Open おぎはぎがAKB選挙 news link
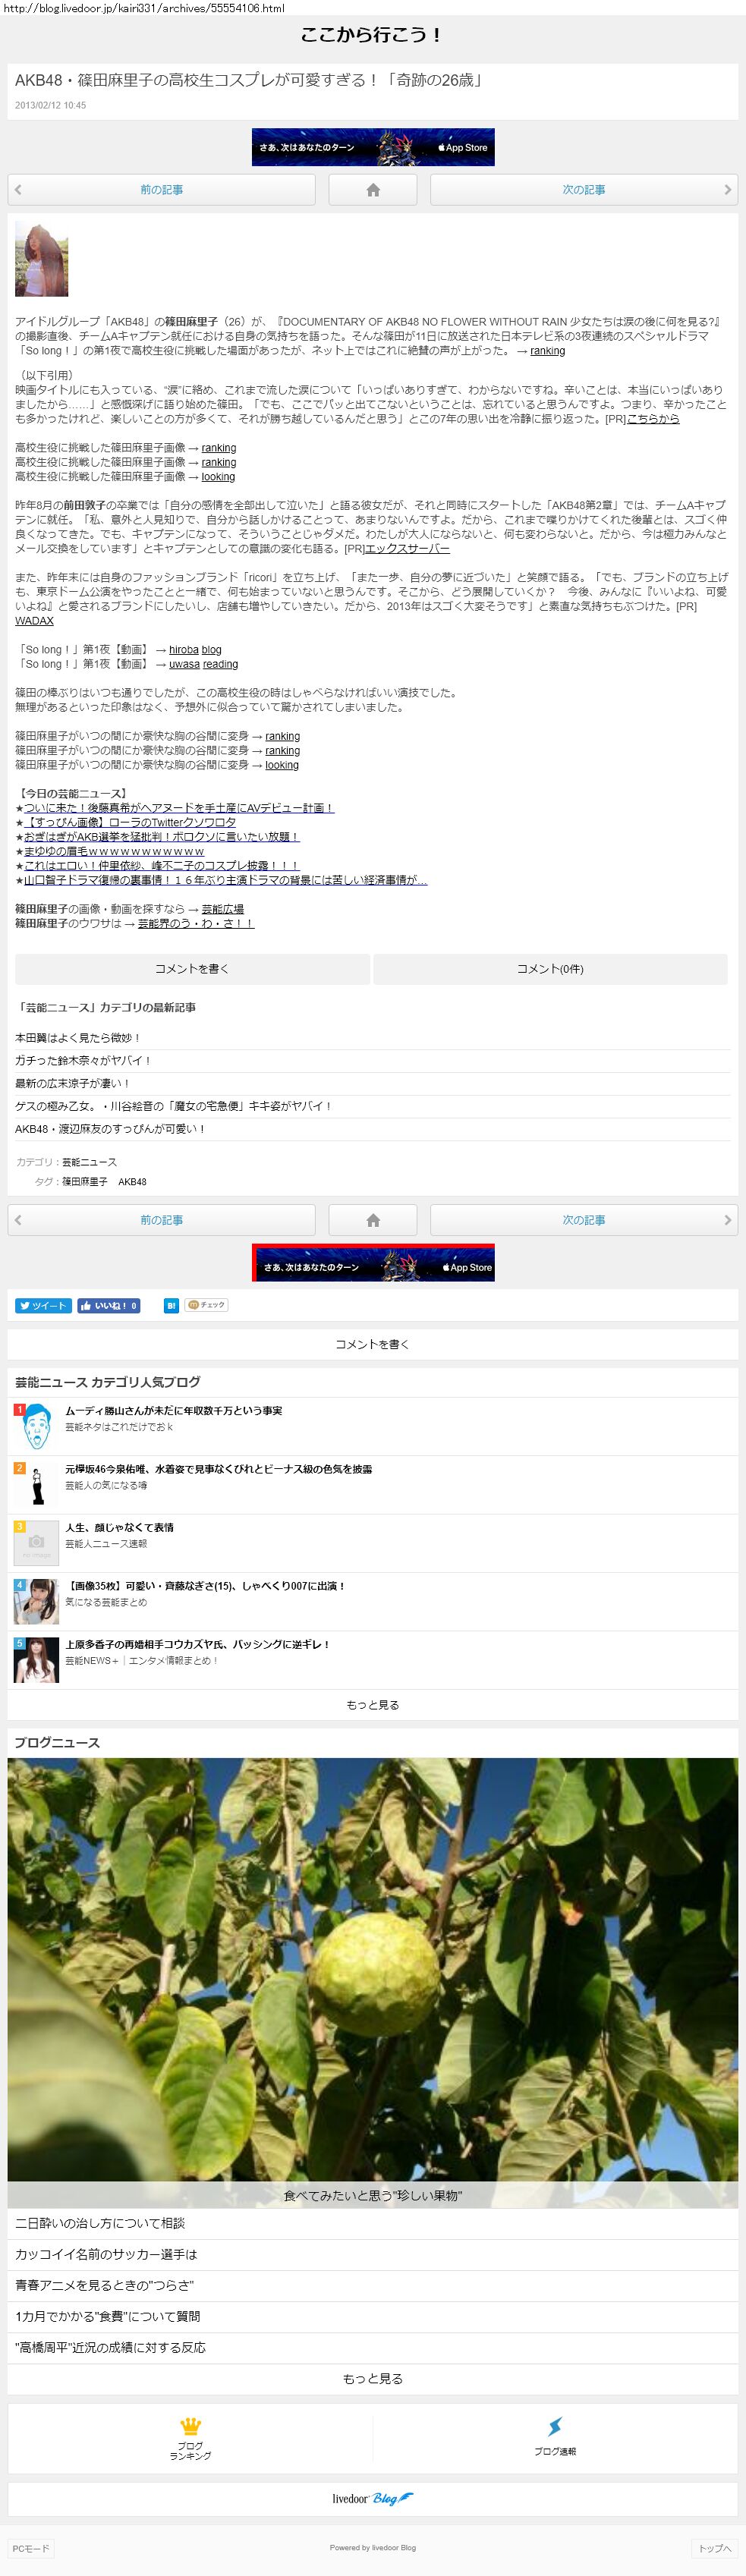This screenshot has width=746, height=2576. click(x=161, y=837)
